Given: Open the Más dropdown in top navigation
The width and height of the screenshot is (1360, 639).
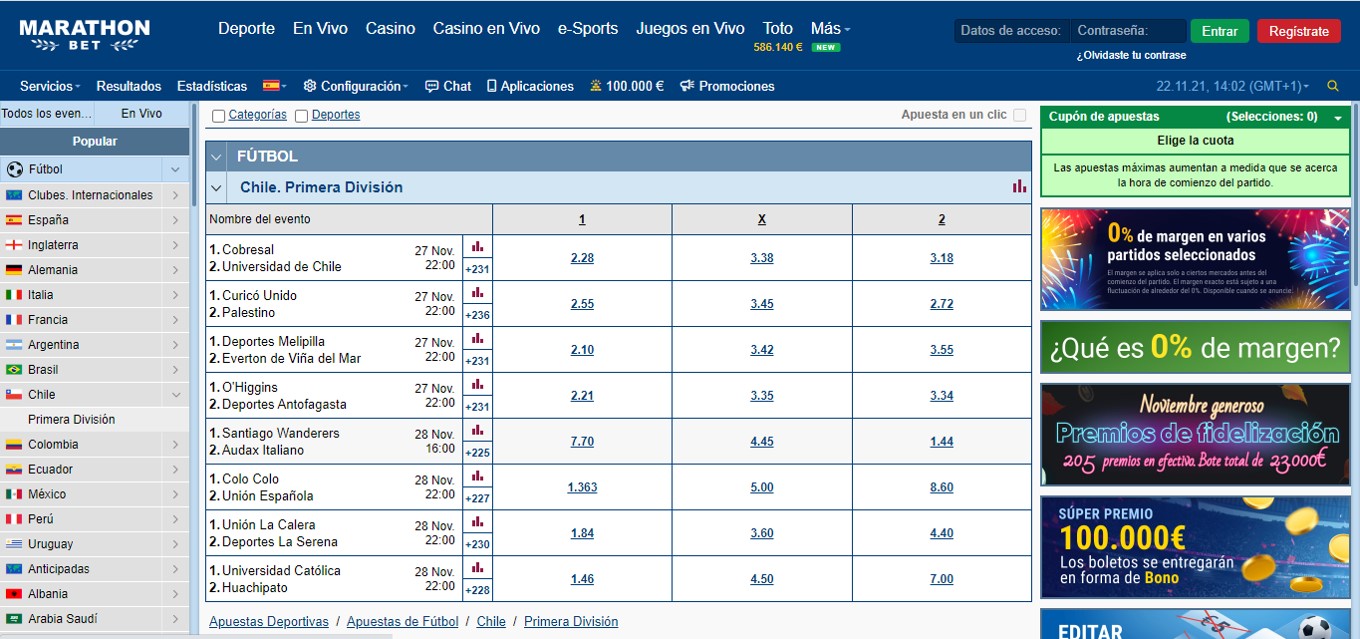Looking at the screenshot, I should coord(830,29).
